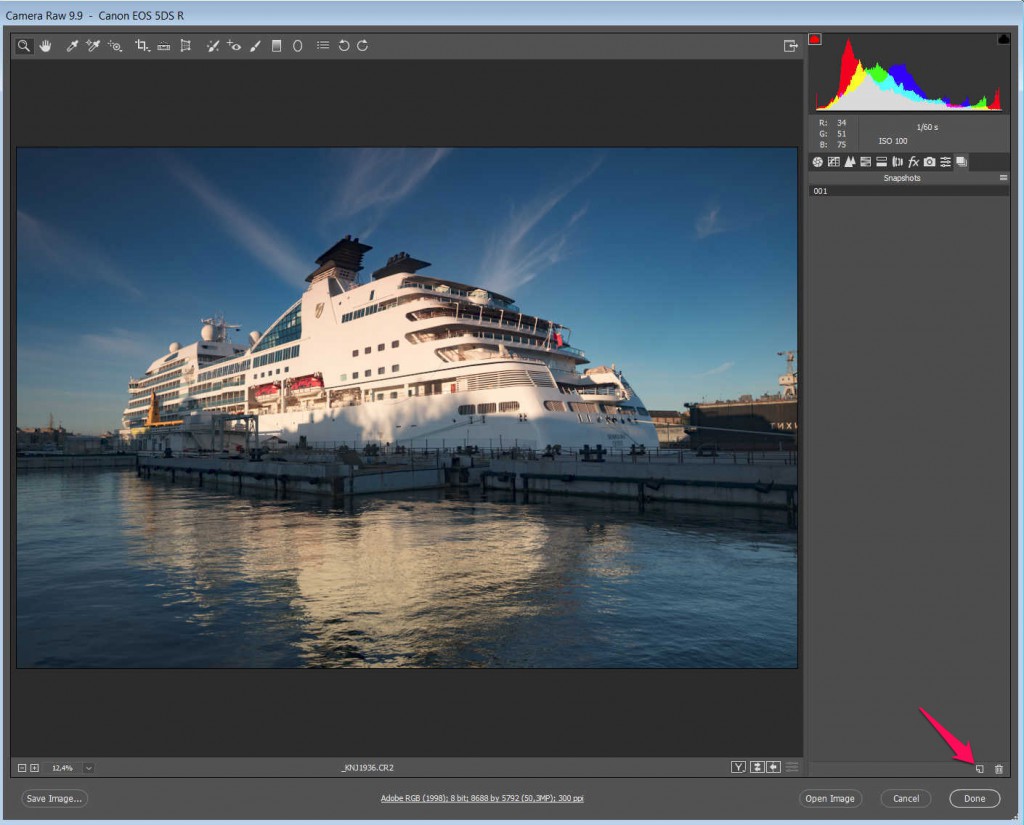Delete snapshot with trash icon

[x=998, y=769]
